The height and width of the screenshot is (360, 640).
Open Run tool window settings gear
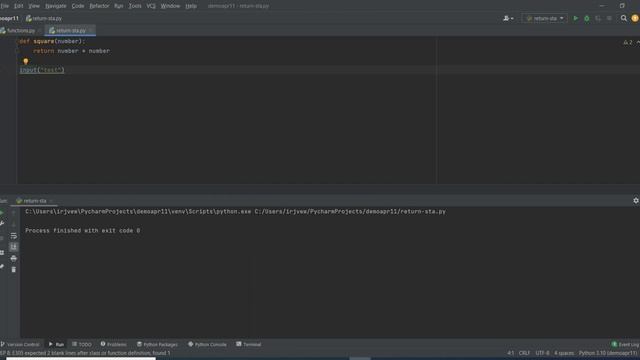[x=636, y=200]
